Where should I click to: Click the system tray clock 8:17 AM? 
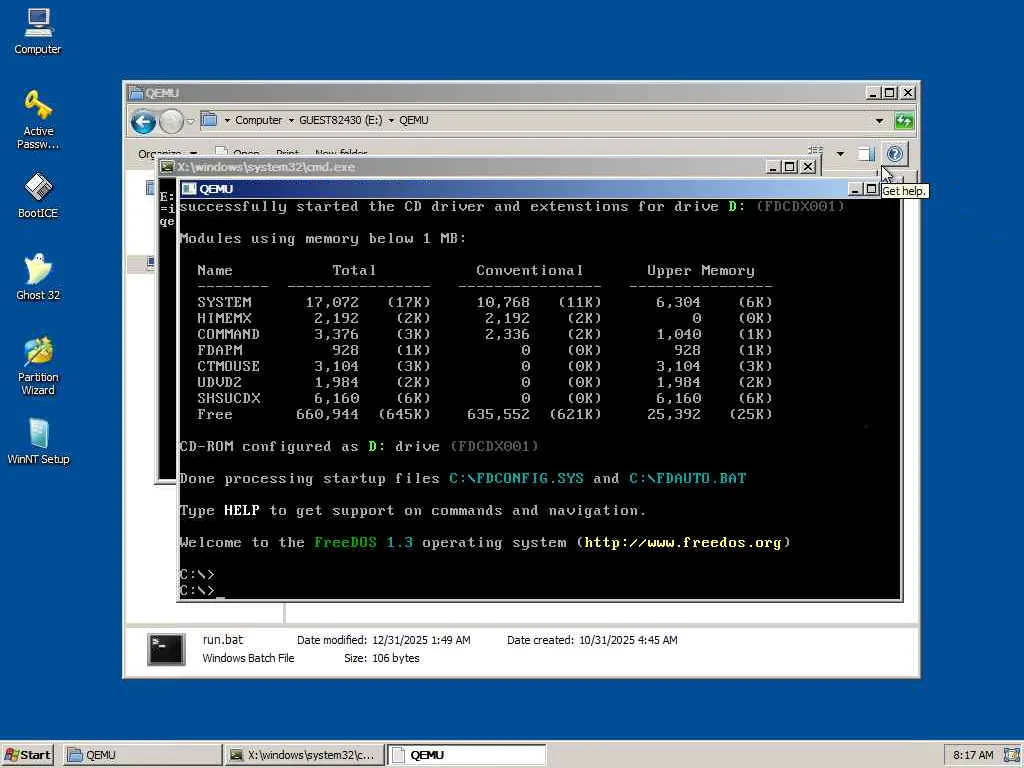[x=973, y=755]
